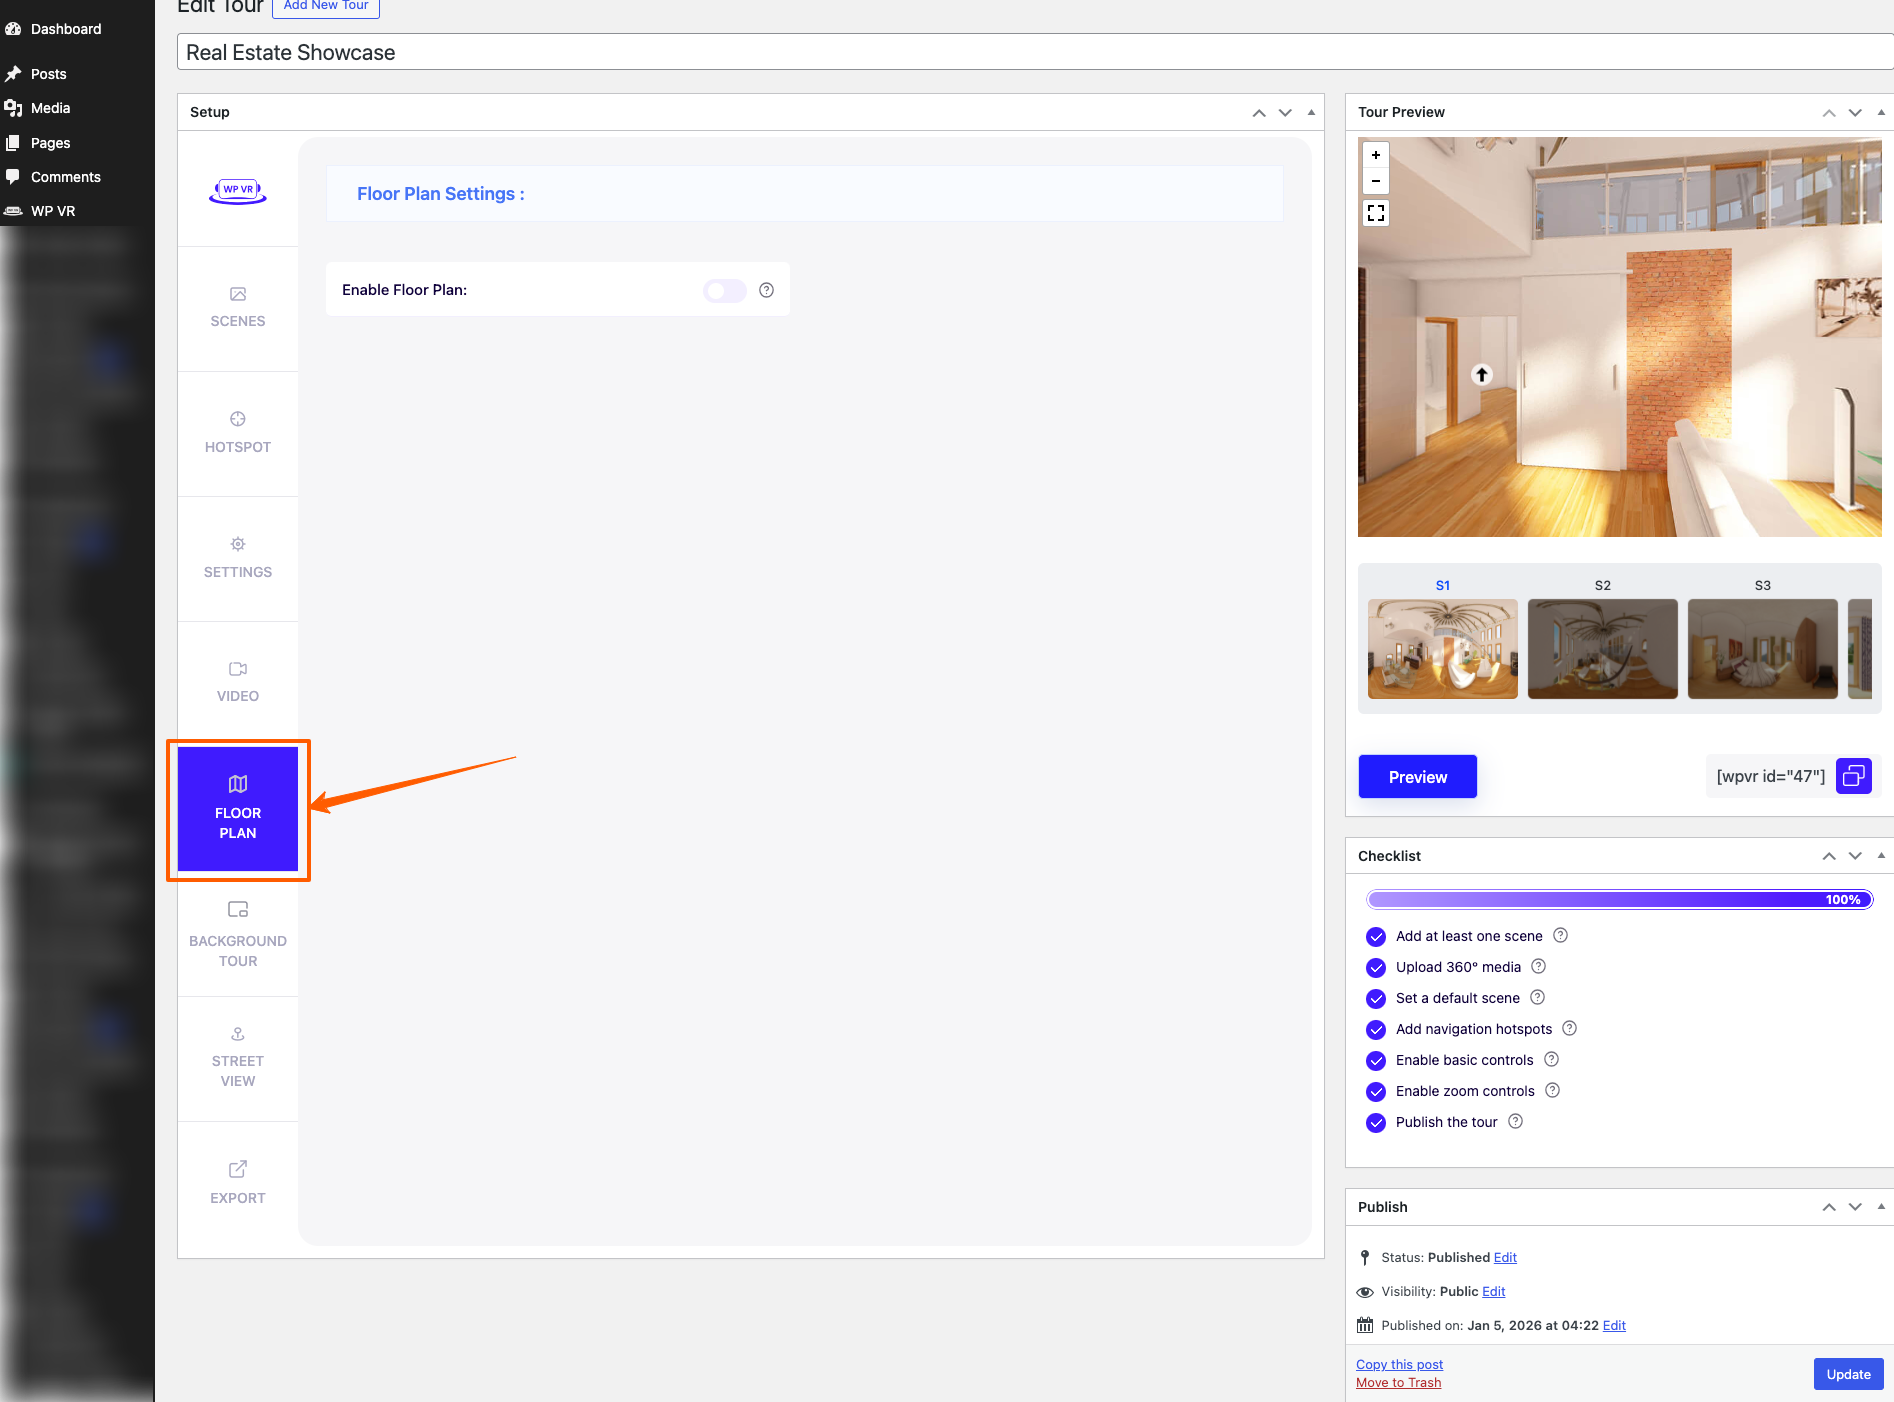1894x1402 pixels.
Task: Open help for Publish the tour
Action: point(1515,1122)
